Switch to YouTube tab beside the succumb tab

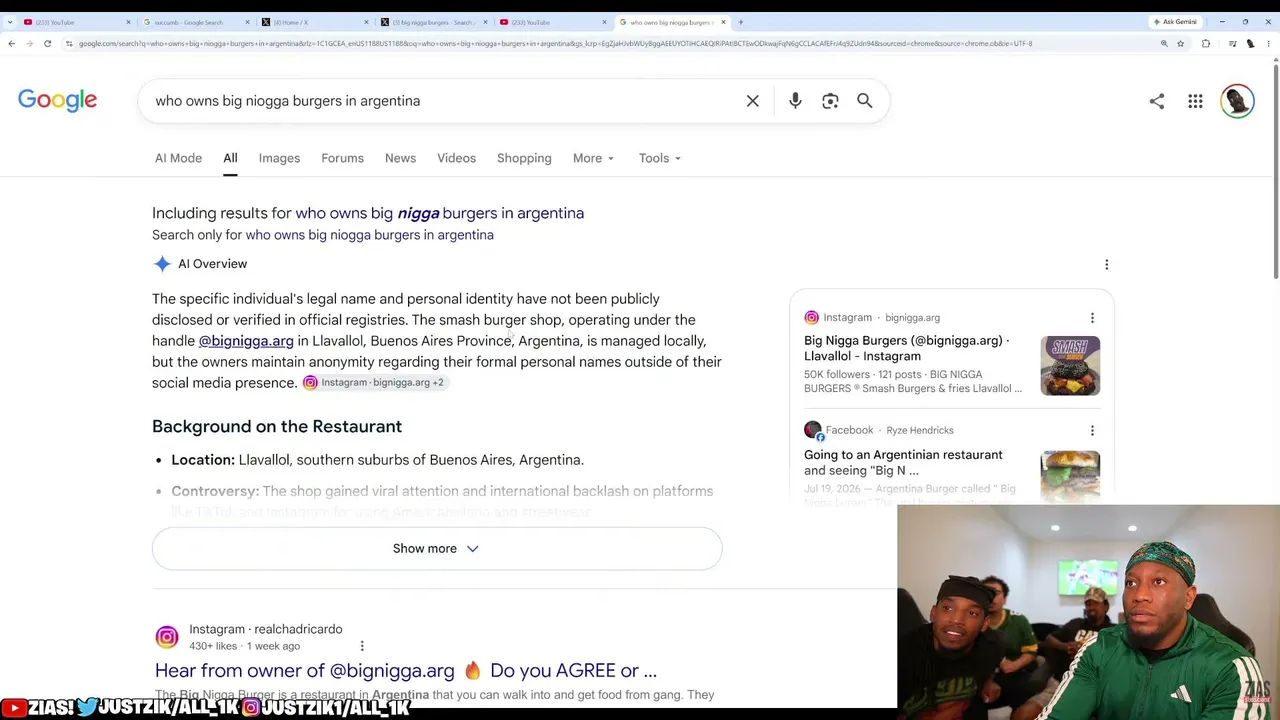(x=75, y=22)
